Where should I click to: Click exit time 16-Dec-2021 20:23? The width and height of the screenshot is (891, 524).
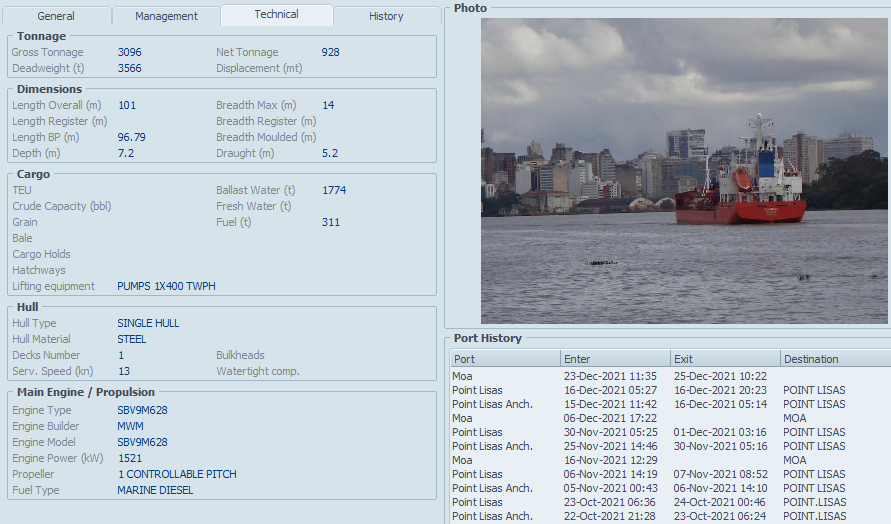[720, 390]
